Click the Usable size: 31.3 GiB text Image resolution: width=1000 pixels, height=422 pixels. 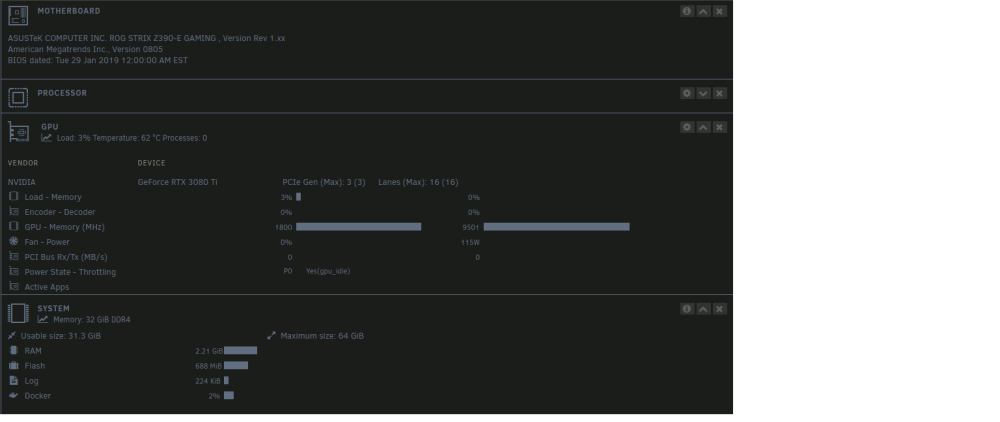point(61,336)
